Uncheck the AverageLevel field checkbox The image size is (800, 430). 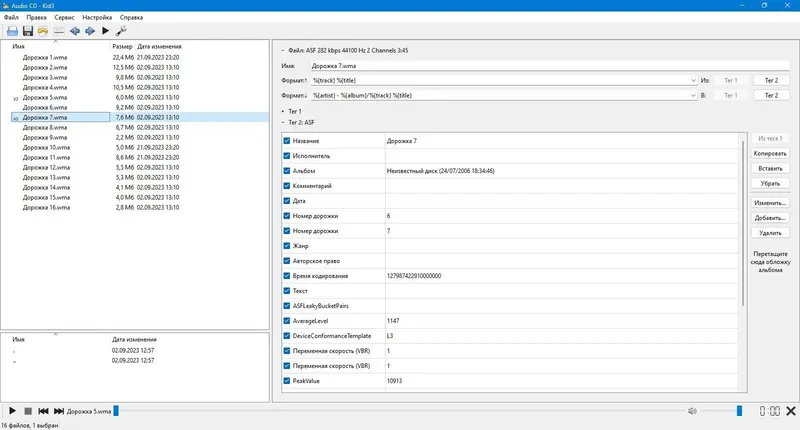click(x=287, y=321)
